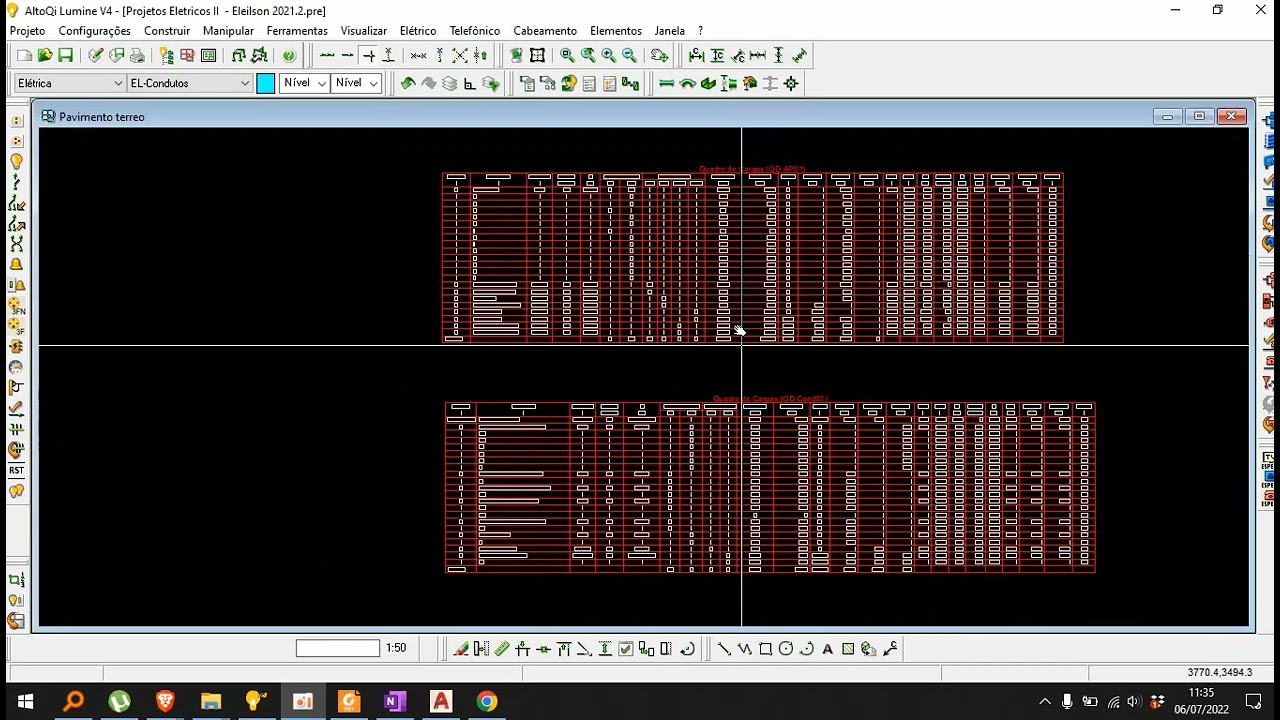Click the cyan layer color swatch

tap(266, 83)
